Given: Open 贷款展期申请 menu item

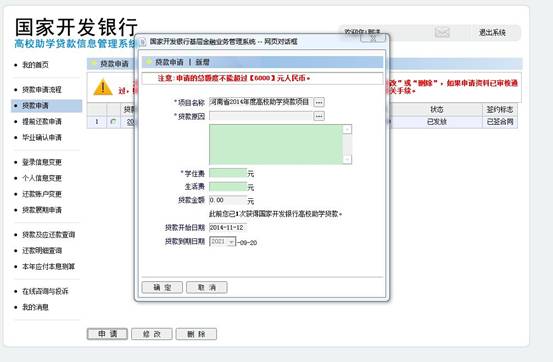Looking at the screenshot, I should pyautogui.click(x=42, y=210).
